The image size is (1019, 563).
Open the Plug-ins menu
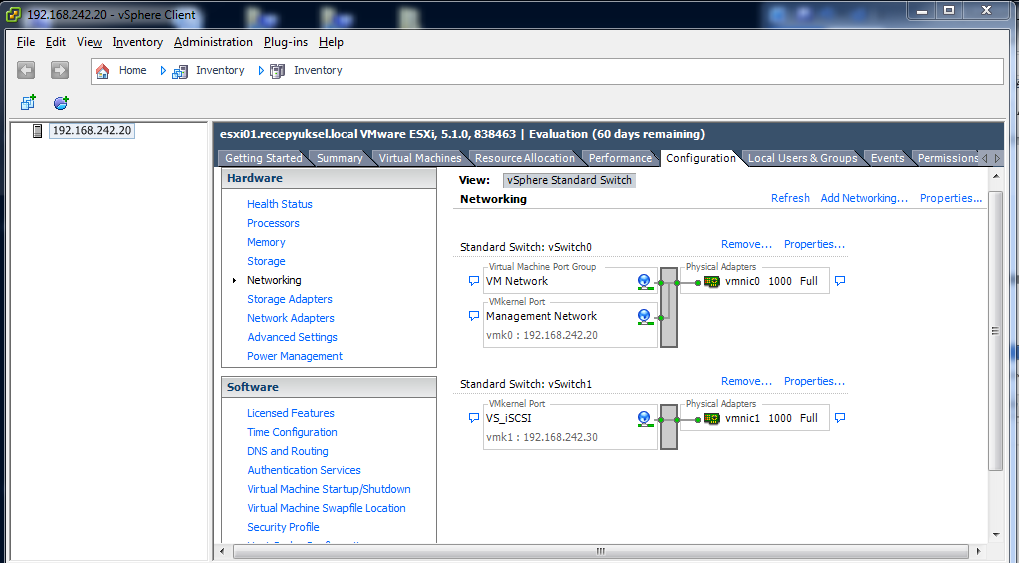tap(286, 42)
